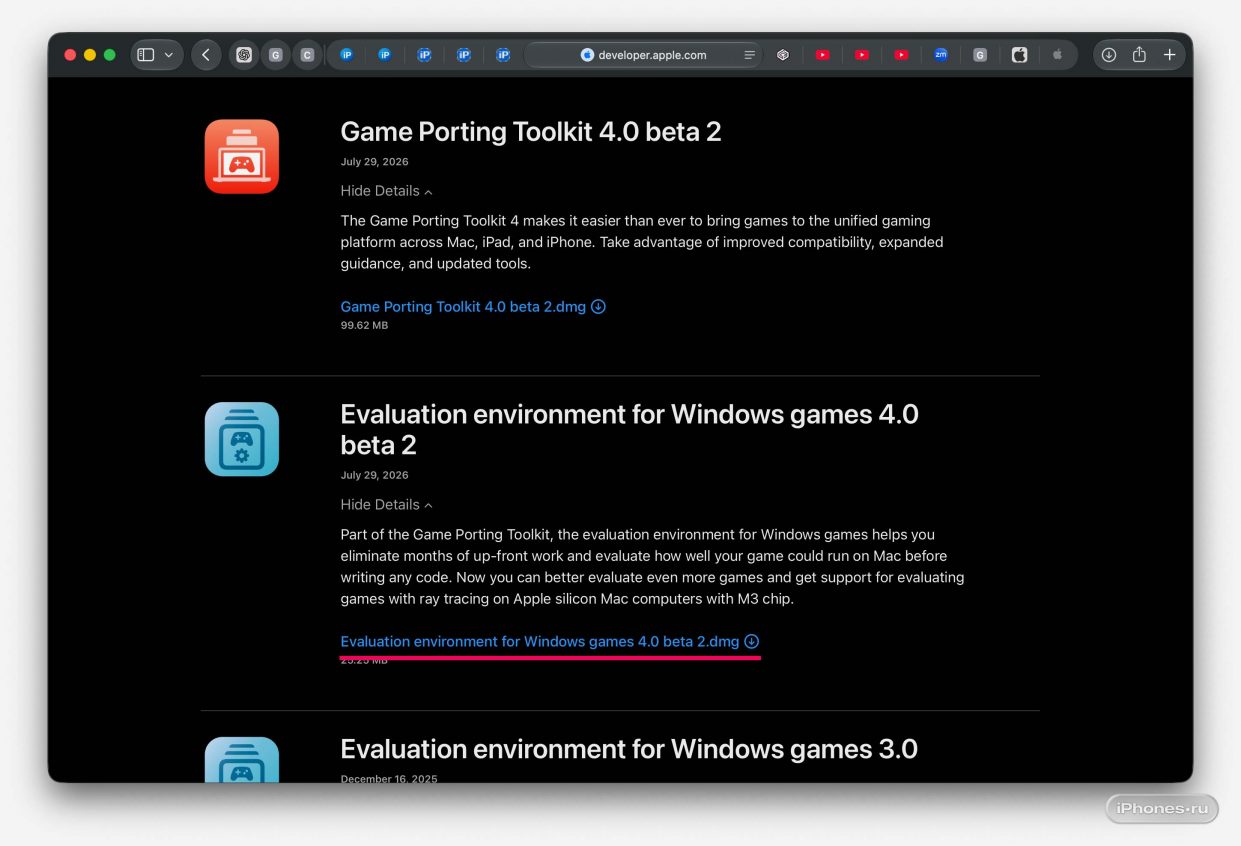This screenshot has height=846, width=1241.
Task: Click the blue icon beside Evaluation environment 4.0 beta 2
Action: pos(242,439)
